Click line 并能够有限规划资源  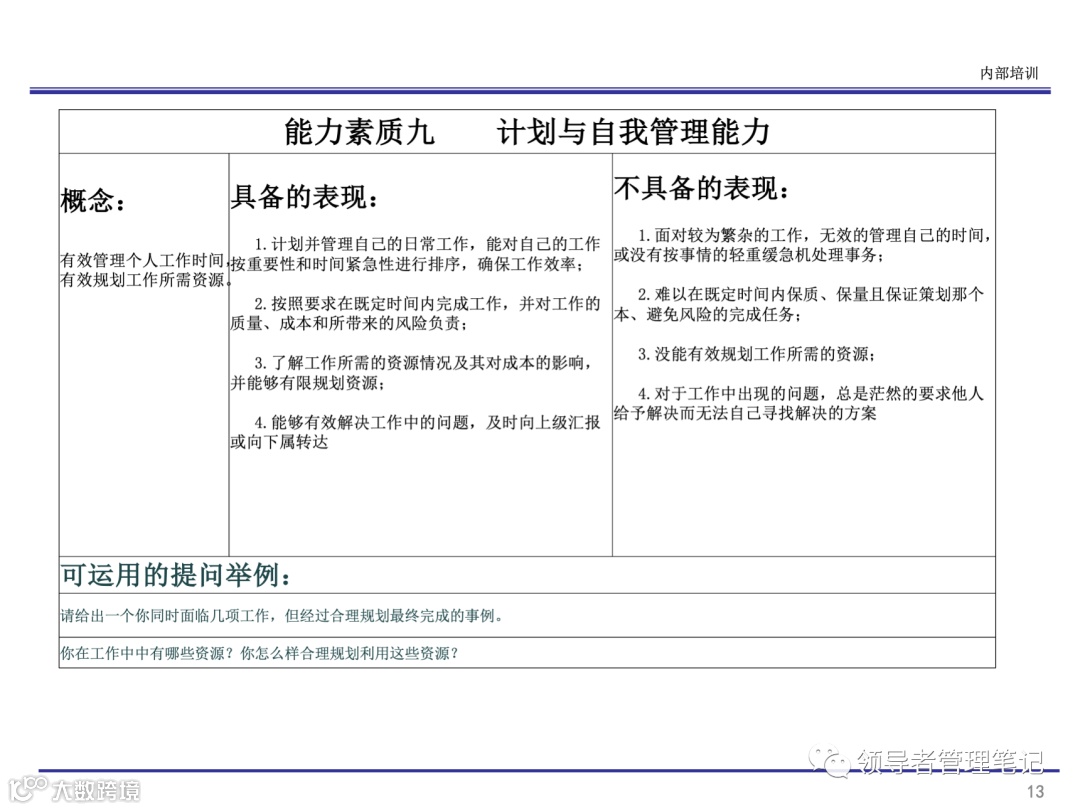pos(307,383)
